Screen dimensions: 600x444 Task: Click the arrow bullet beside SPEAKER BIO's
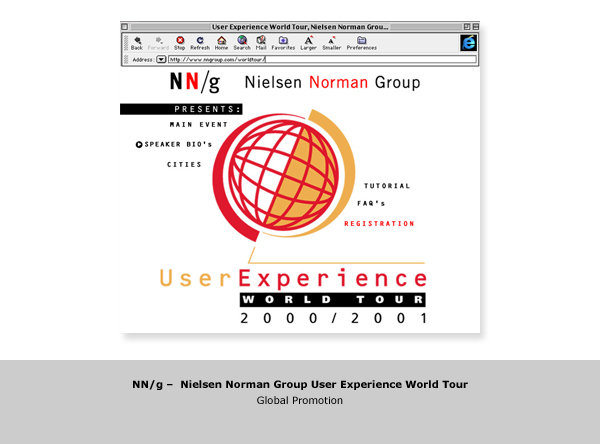click(139, 144)
